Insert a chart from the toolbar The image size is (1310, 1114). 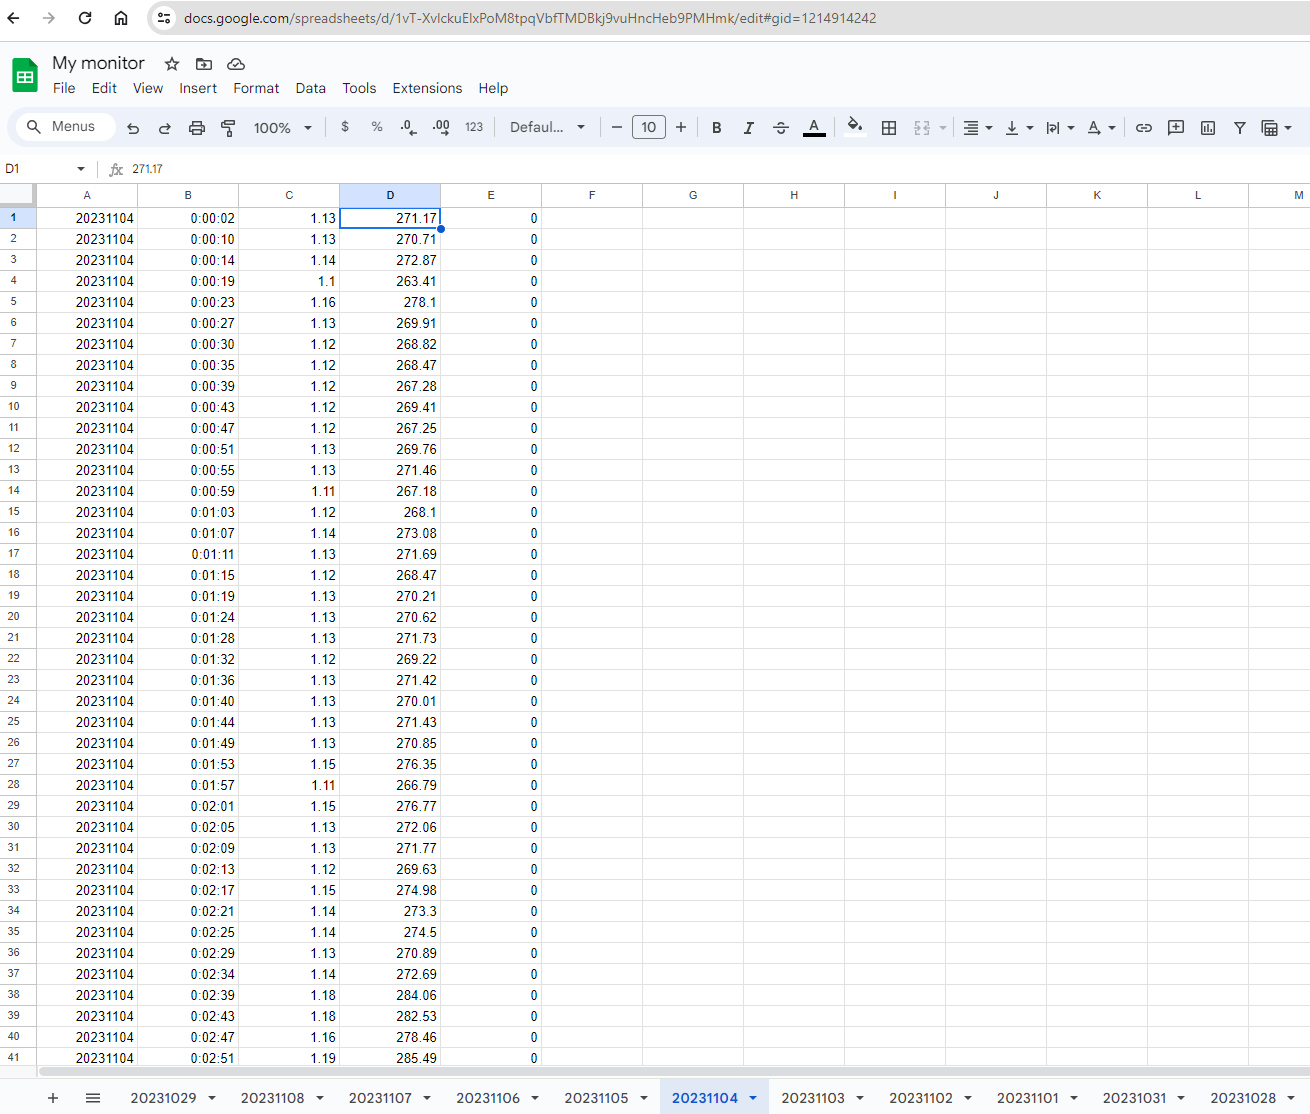(x=1207, y=127)
